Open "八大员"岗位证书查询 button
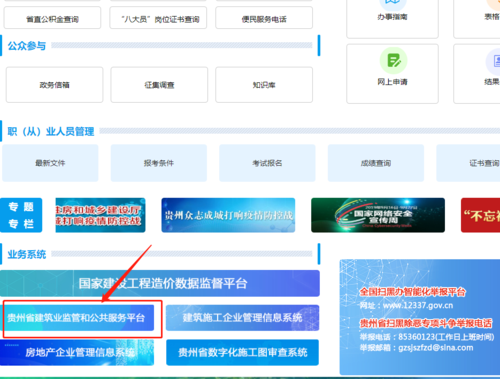Screen dimensions: 500x379 coord(158,19)
